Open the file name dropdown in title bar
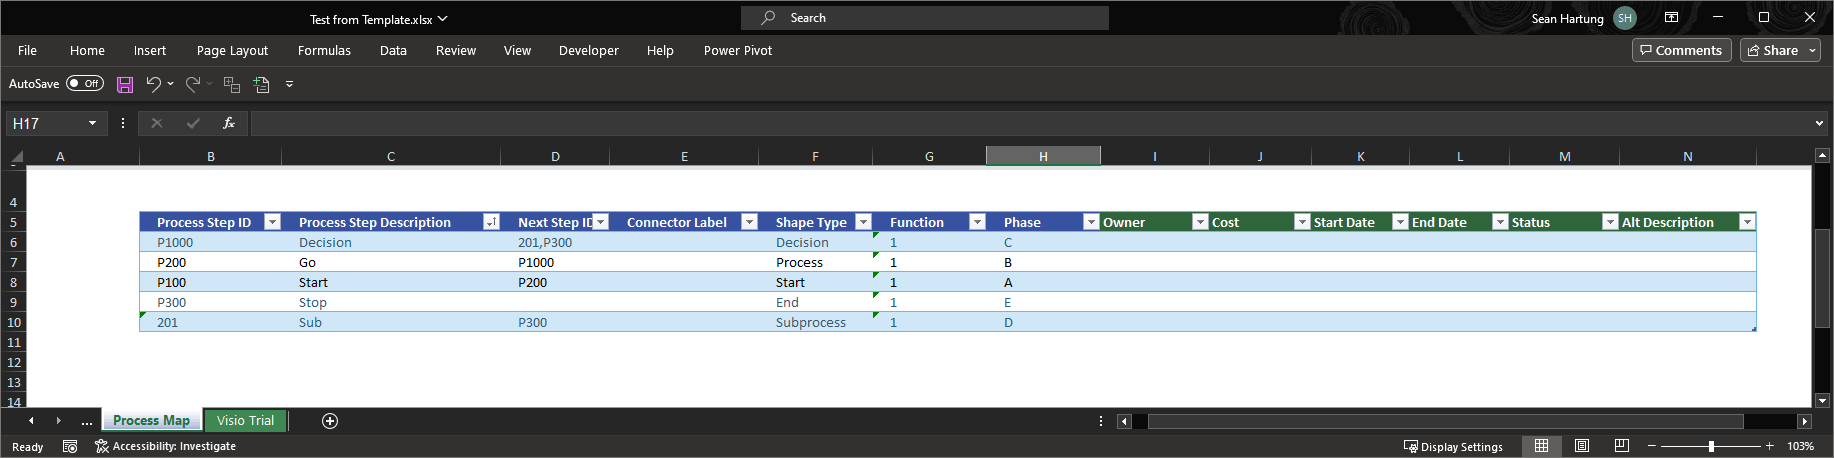Image resolution: width=1834 pixels, height=458 pixels. click(443, 19)
